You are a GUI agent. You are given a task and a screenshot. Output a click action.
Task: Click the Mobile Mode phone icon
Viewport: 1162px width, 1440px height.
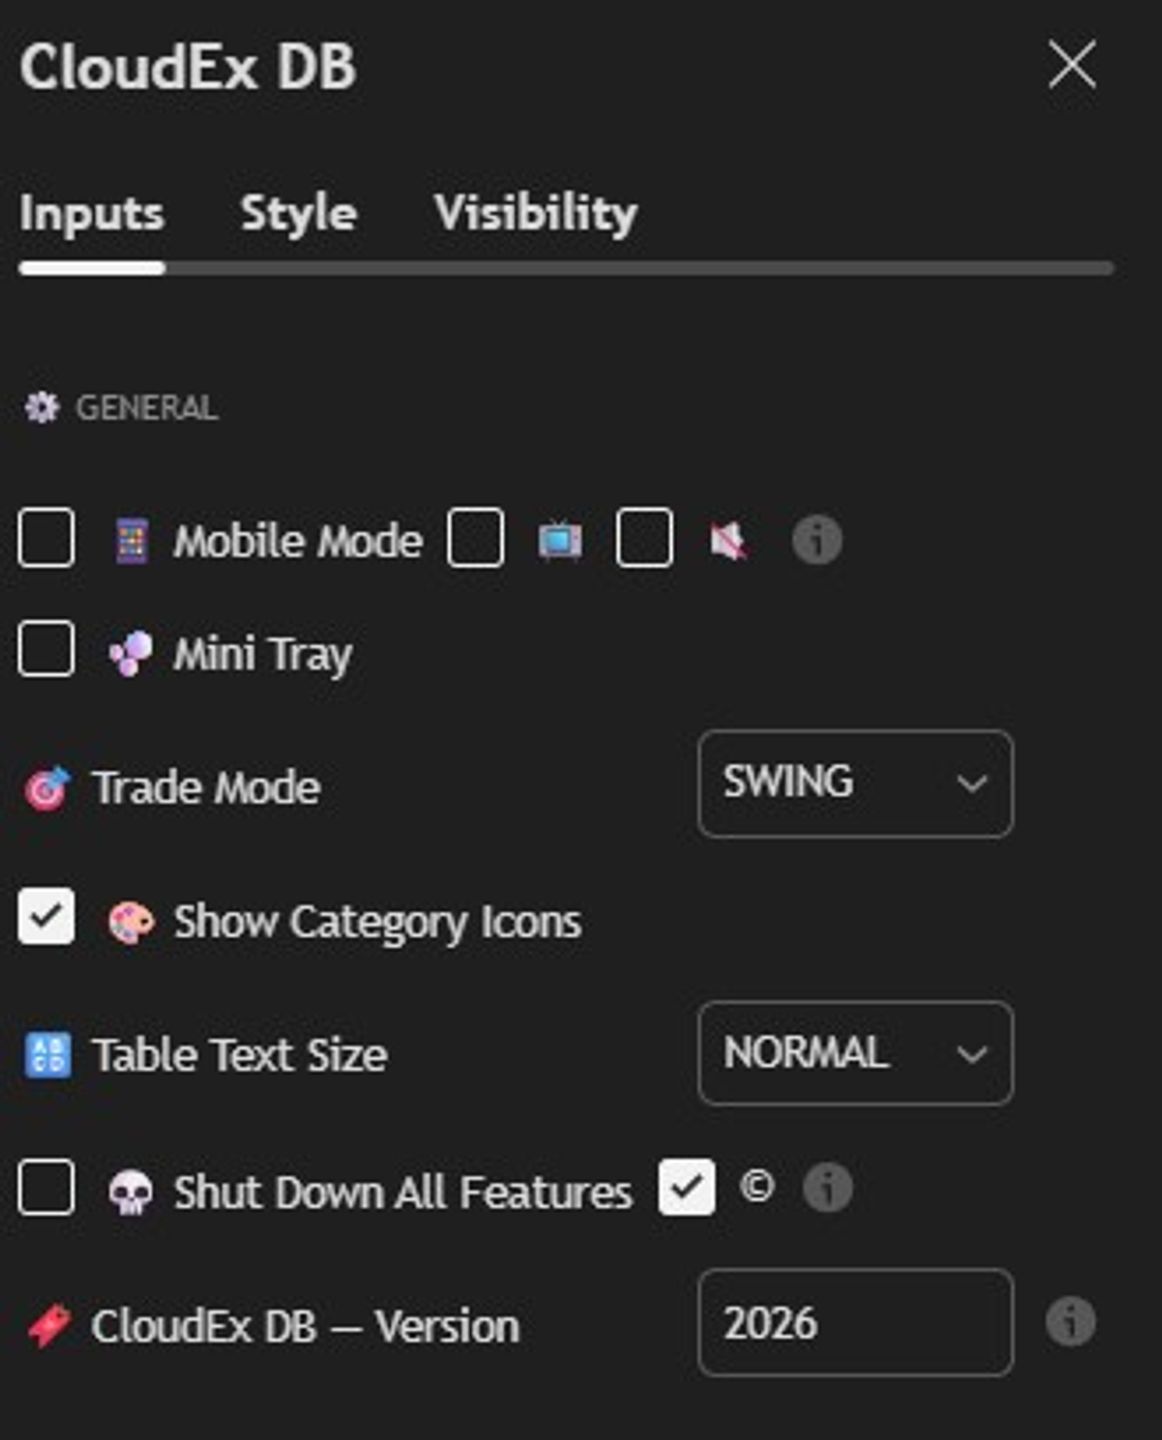click(x=132, y=541)
